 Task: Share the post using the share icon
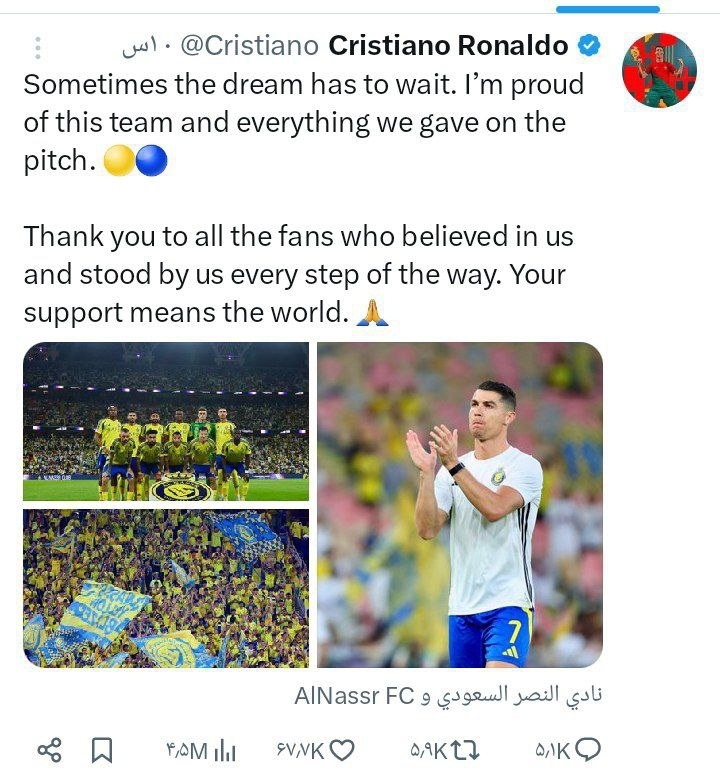(x=49, y=749)
